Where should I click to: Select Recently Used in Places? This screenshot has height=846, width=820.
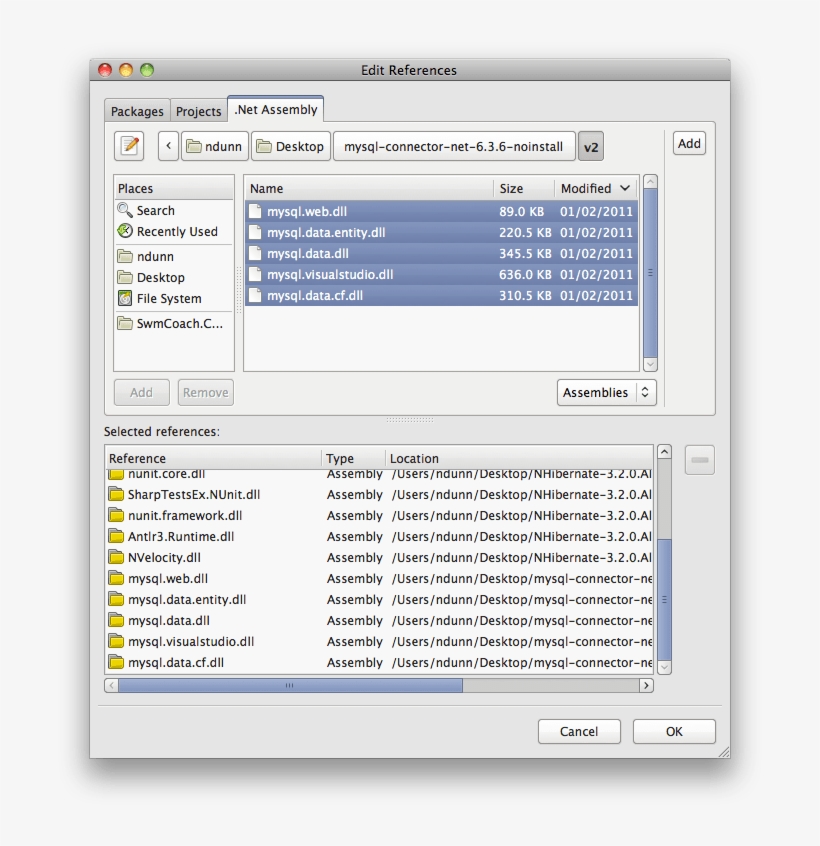[x=176, y=232]
